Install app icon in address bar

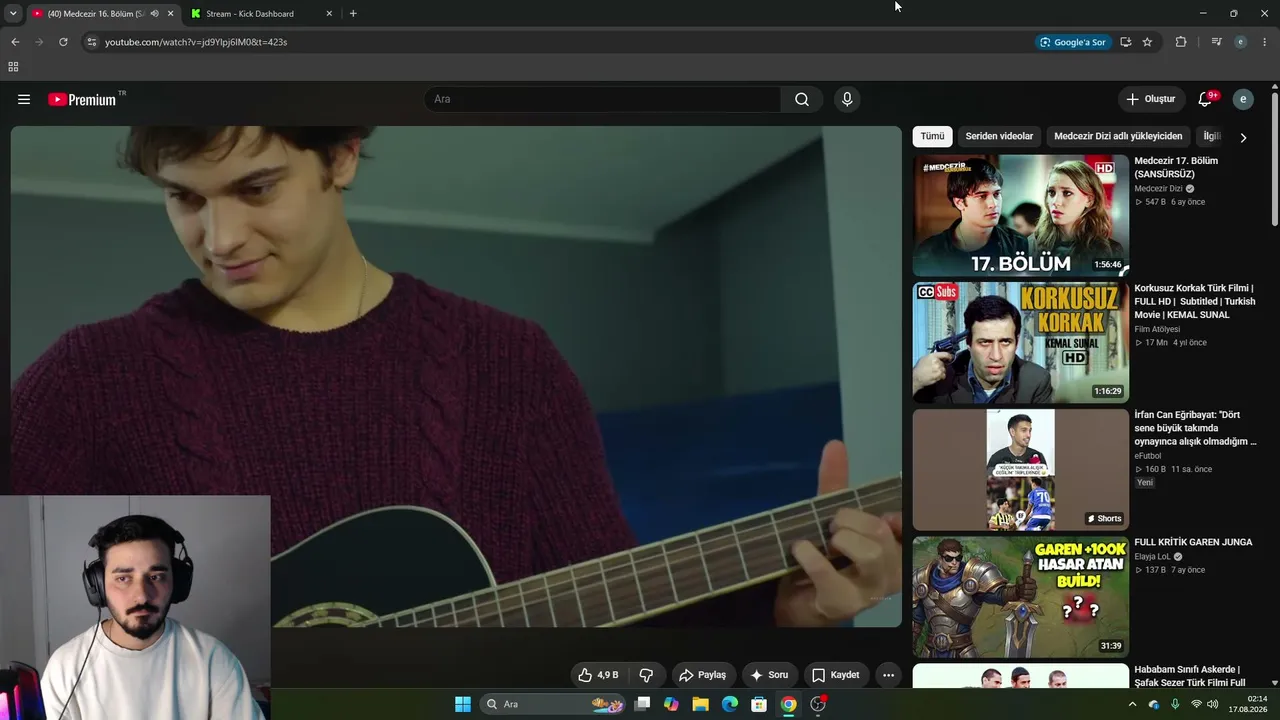pos(1125,42)
